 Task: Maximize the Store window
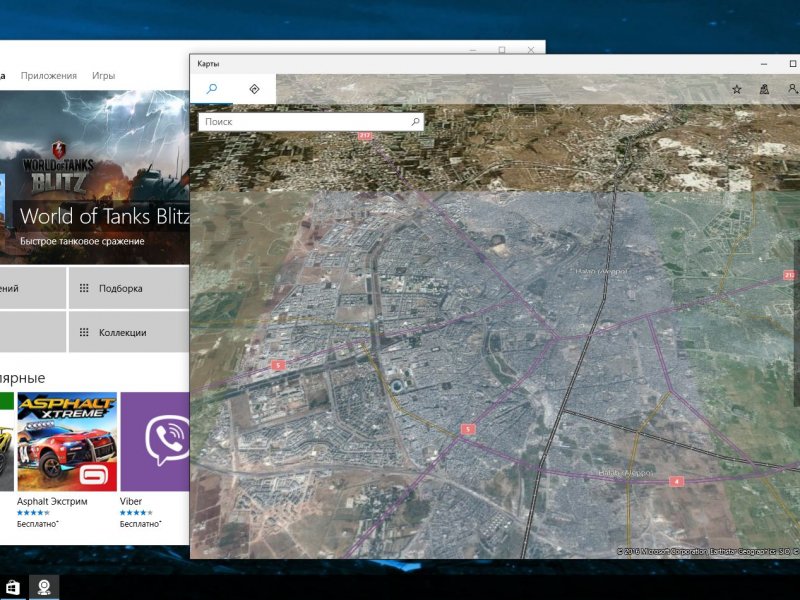(x=502, y=49)
